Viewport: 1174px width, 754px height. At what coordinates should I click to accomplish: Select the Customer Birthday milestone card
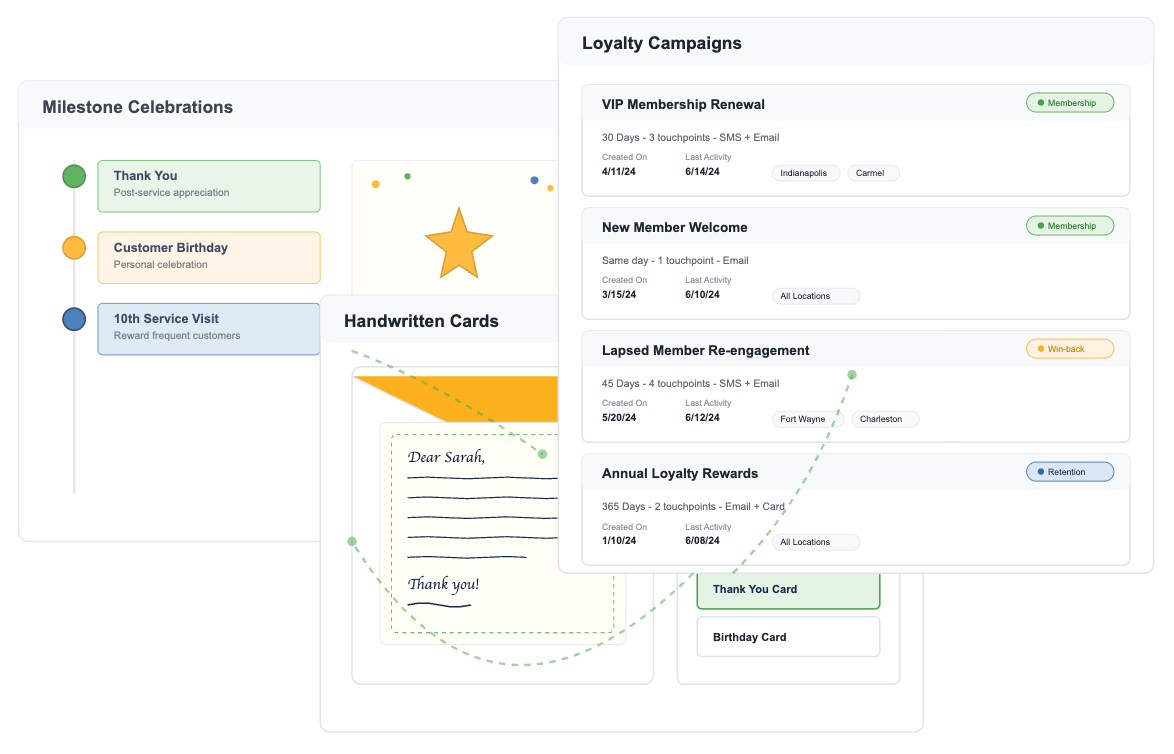pyautogui.click(x=208, y=257)
